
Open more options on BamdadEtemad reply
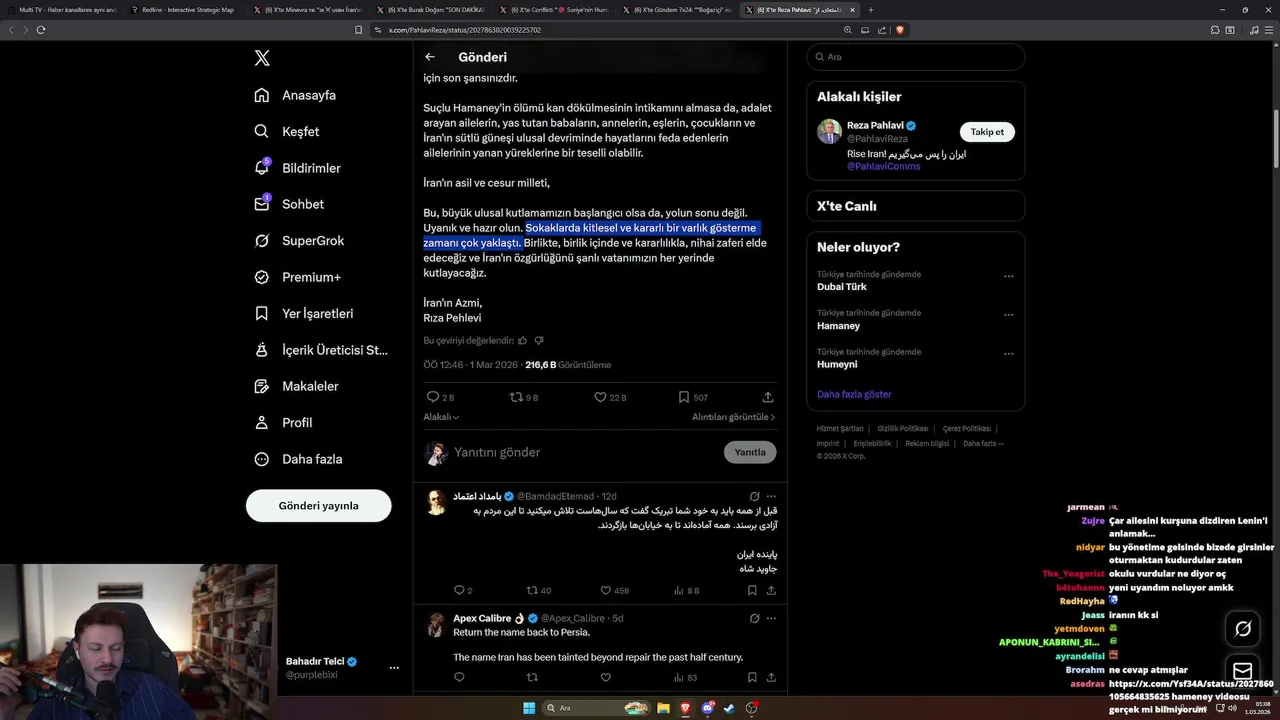(x=771, y=496)
